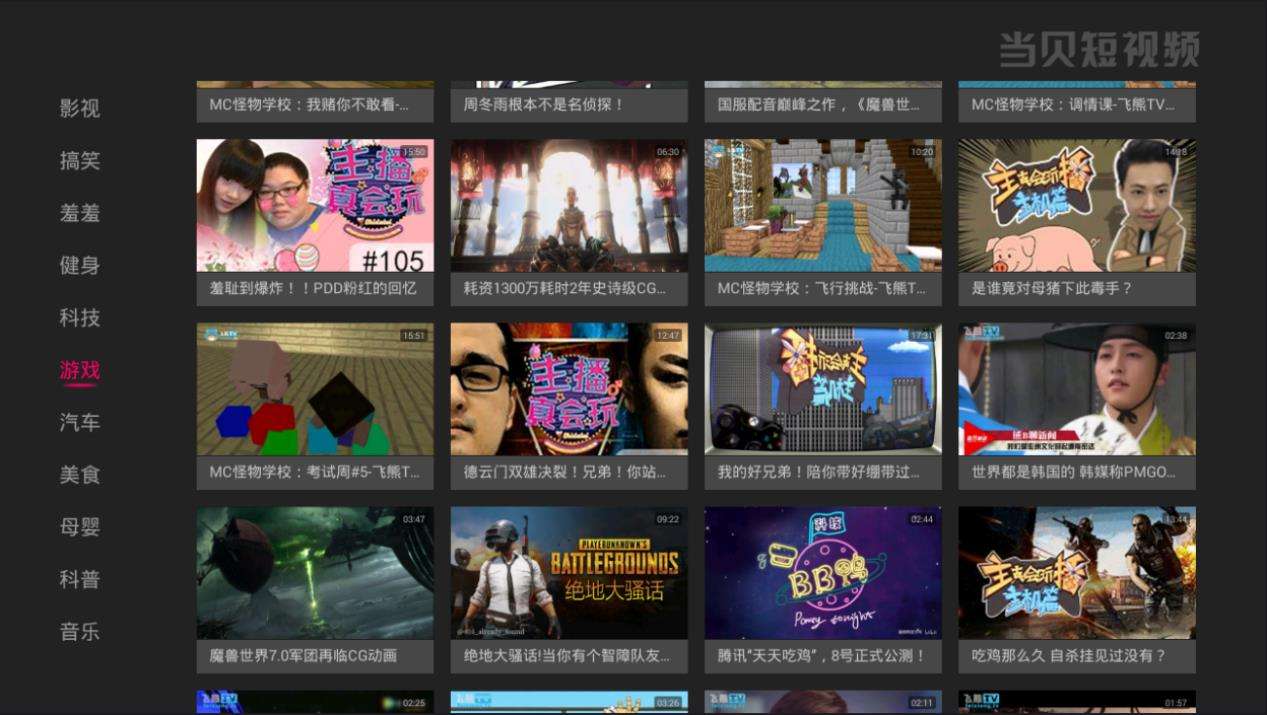Go to the 科技 category
This screenshot has height=715, width=1267.
pos(80,318)
